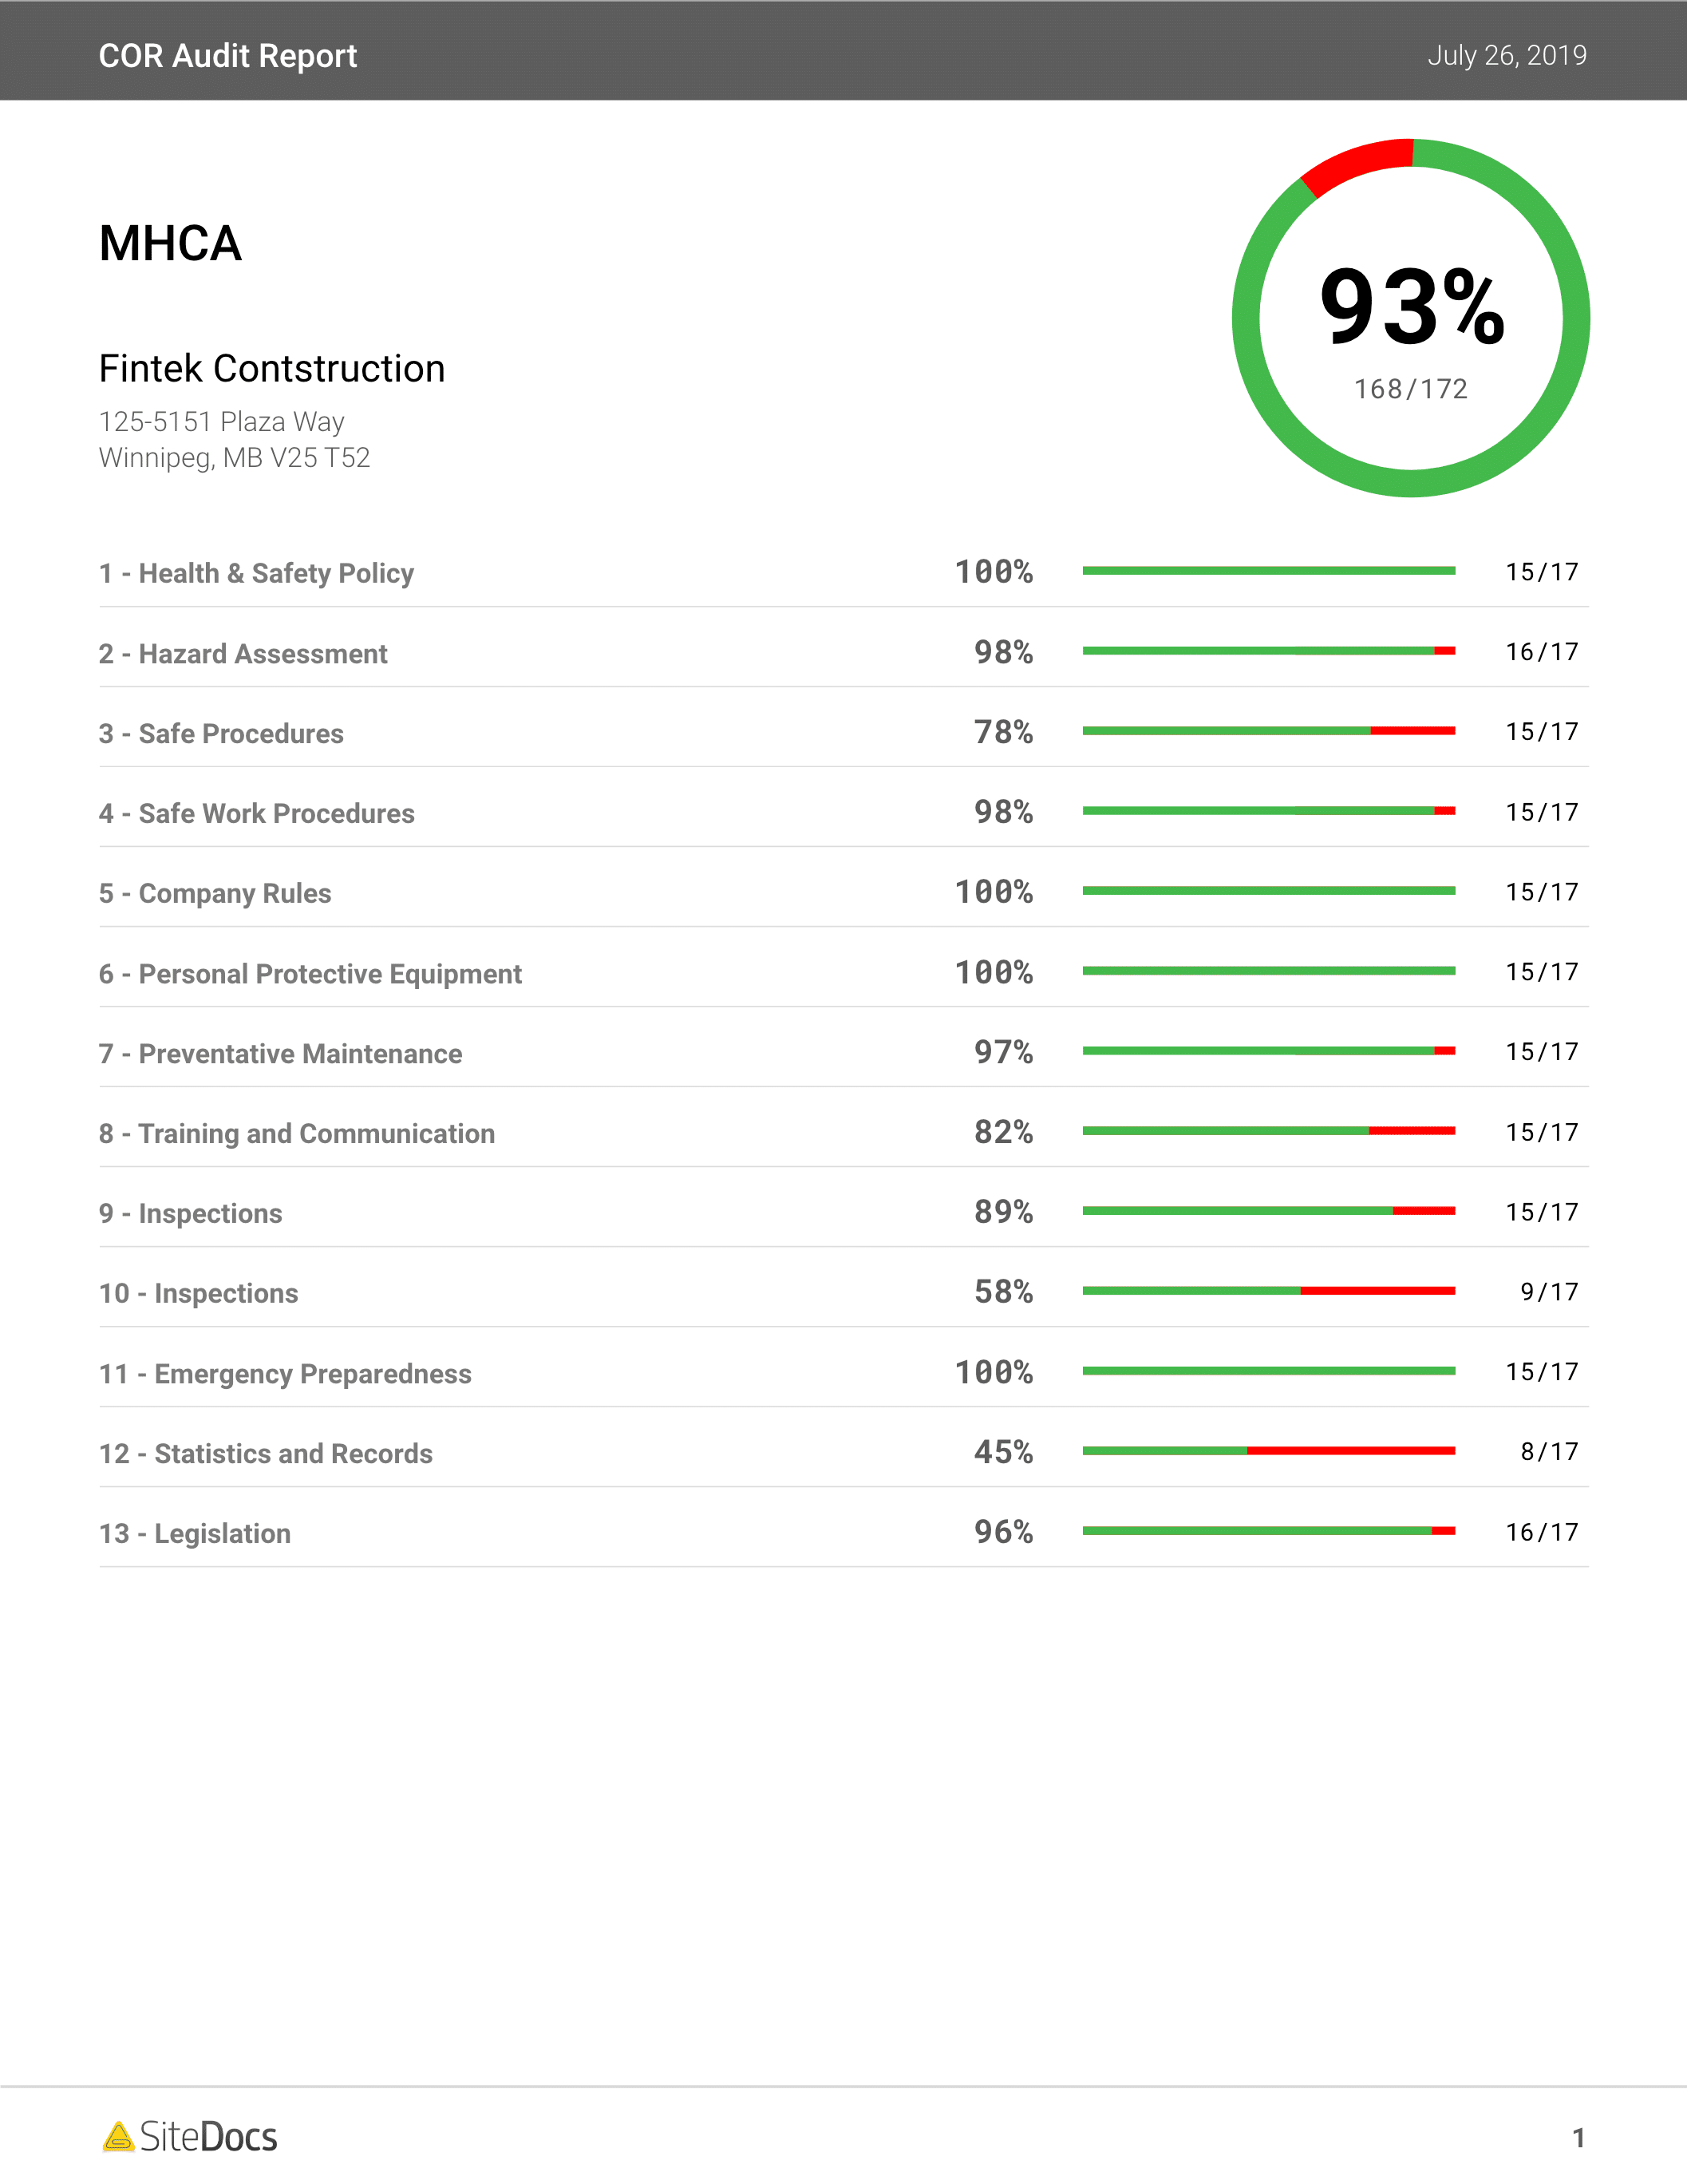Click the SiteDocs warning triangle logo icon

point(119,2137)
